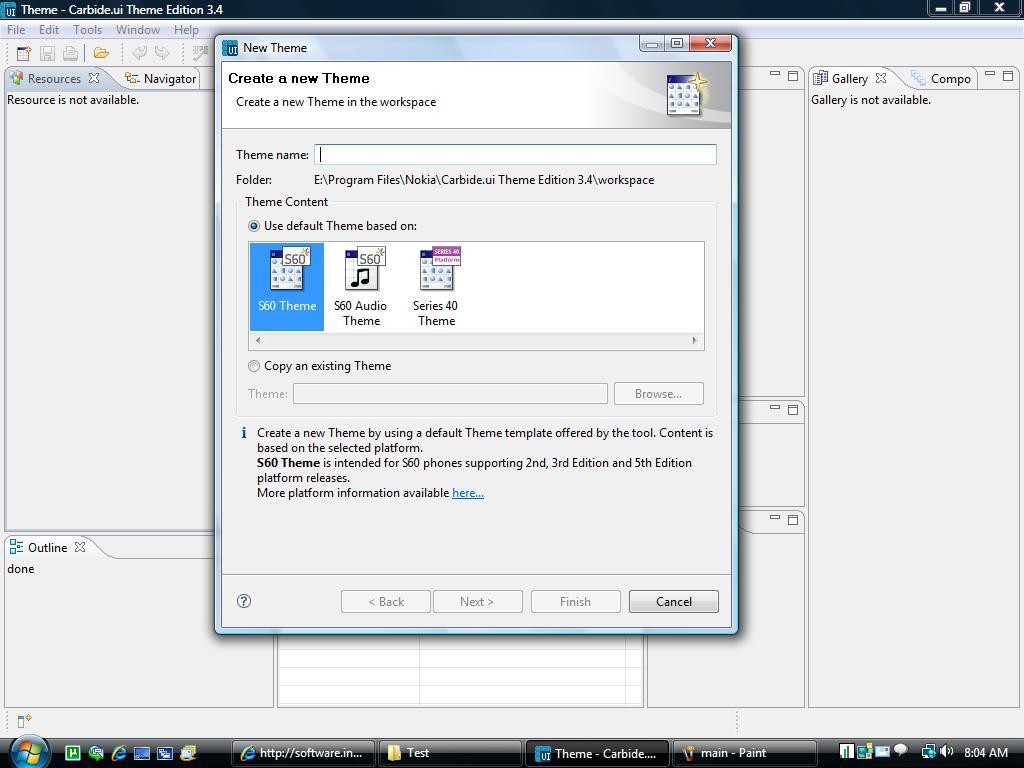Open the Windows Start menu orb
Image resolution: width=1024 pixels, height=768 pixels.
point(29,751)
